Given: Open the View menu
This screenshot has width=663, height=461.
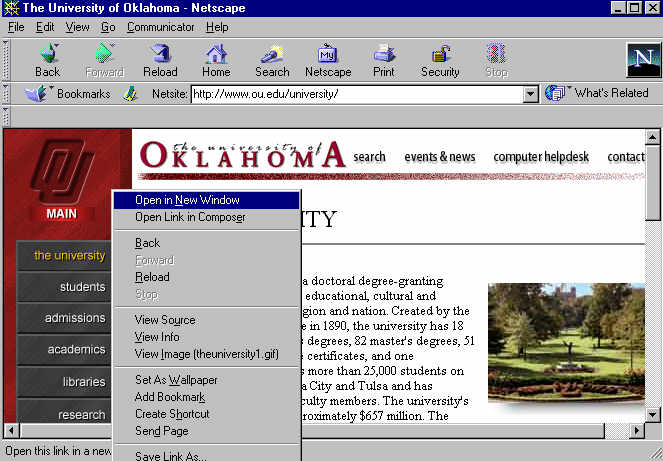Looking at the screenshot, I should (77, 27).
